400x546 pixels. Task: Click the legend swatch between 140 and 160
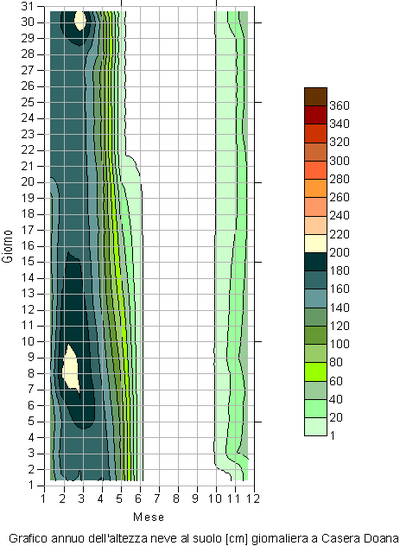coord(315,298)
